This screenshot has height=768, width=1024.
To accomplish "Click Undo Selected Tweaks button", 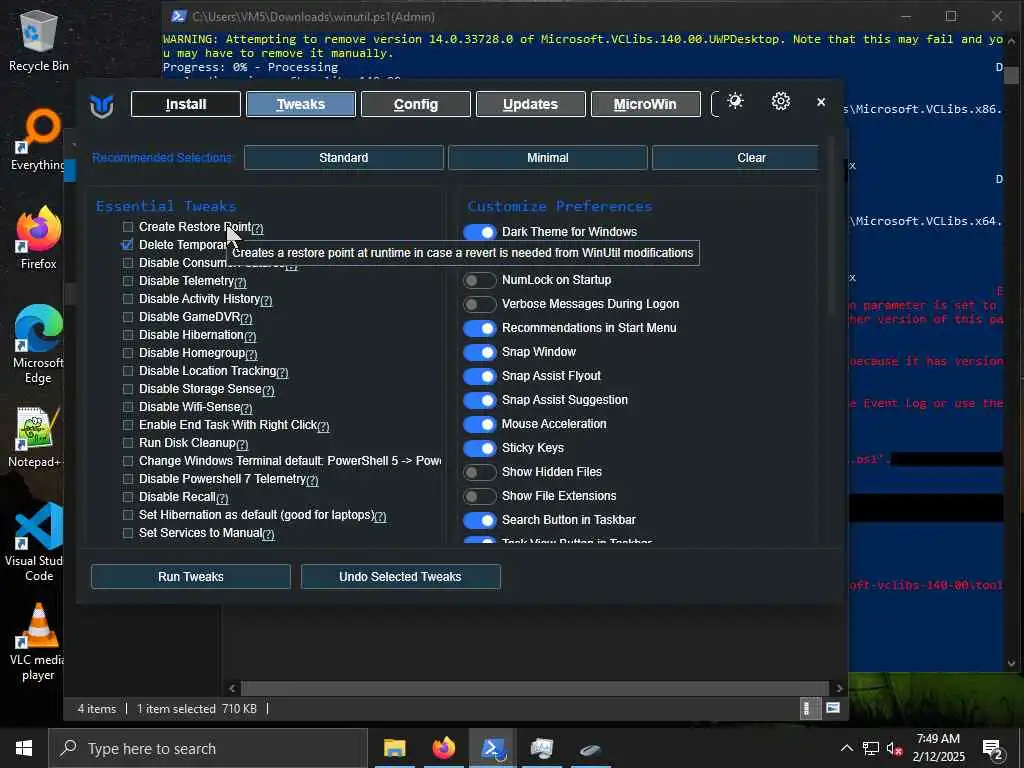I will (400, 577).
